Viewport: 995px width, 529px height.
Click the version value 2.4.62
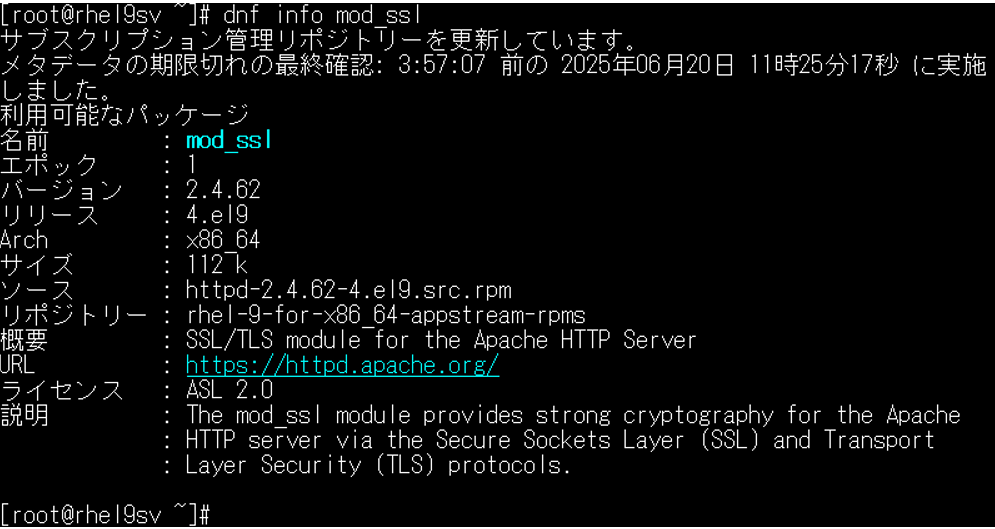coord(223,191)
